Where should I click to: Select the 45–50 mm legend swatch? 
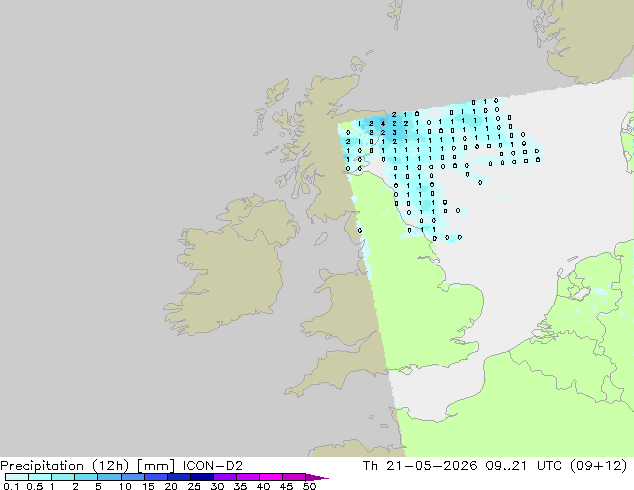click(x=294, y=477)
